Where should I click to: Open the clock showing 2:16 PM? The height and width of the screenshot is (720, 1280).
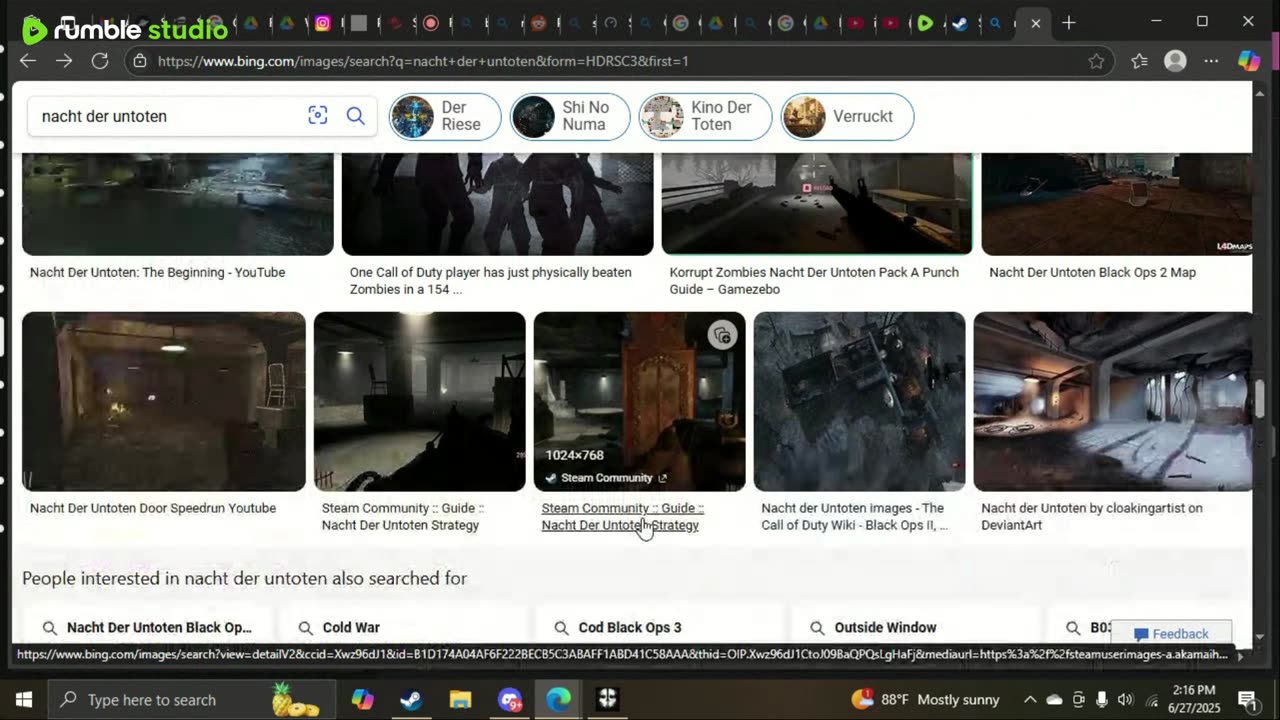pos(1191,700)
